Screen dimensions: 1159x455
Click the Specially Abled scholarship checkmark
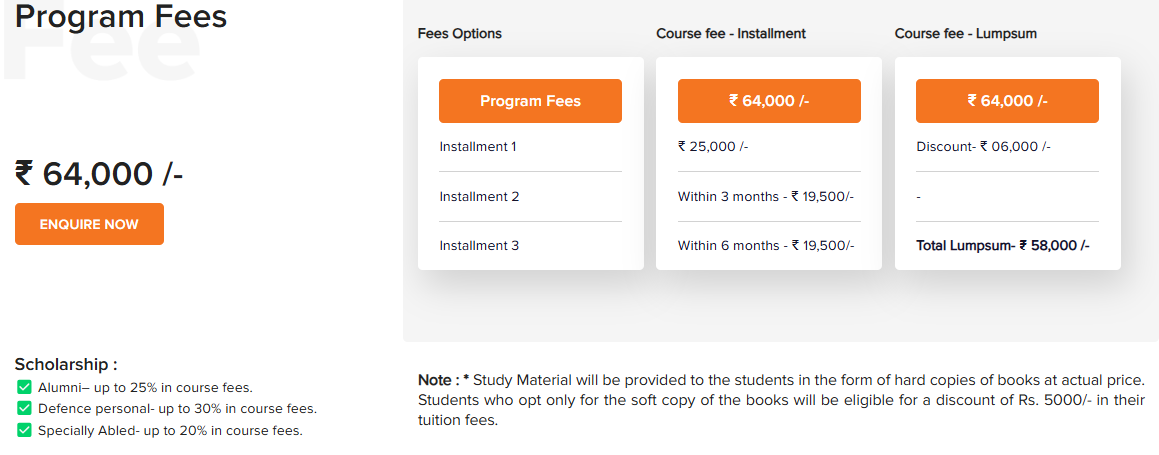click(25, 430)
